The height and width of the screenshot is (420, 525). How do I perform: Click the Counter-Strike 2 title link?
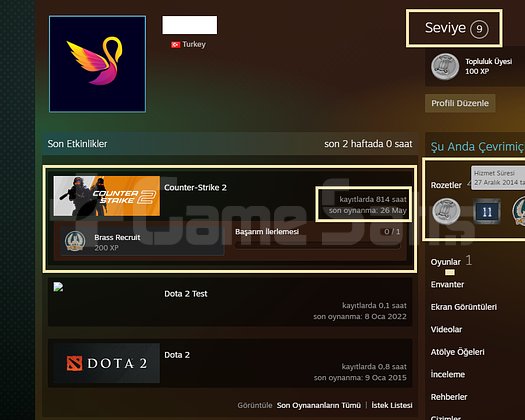195,188
